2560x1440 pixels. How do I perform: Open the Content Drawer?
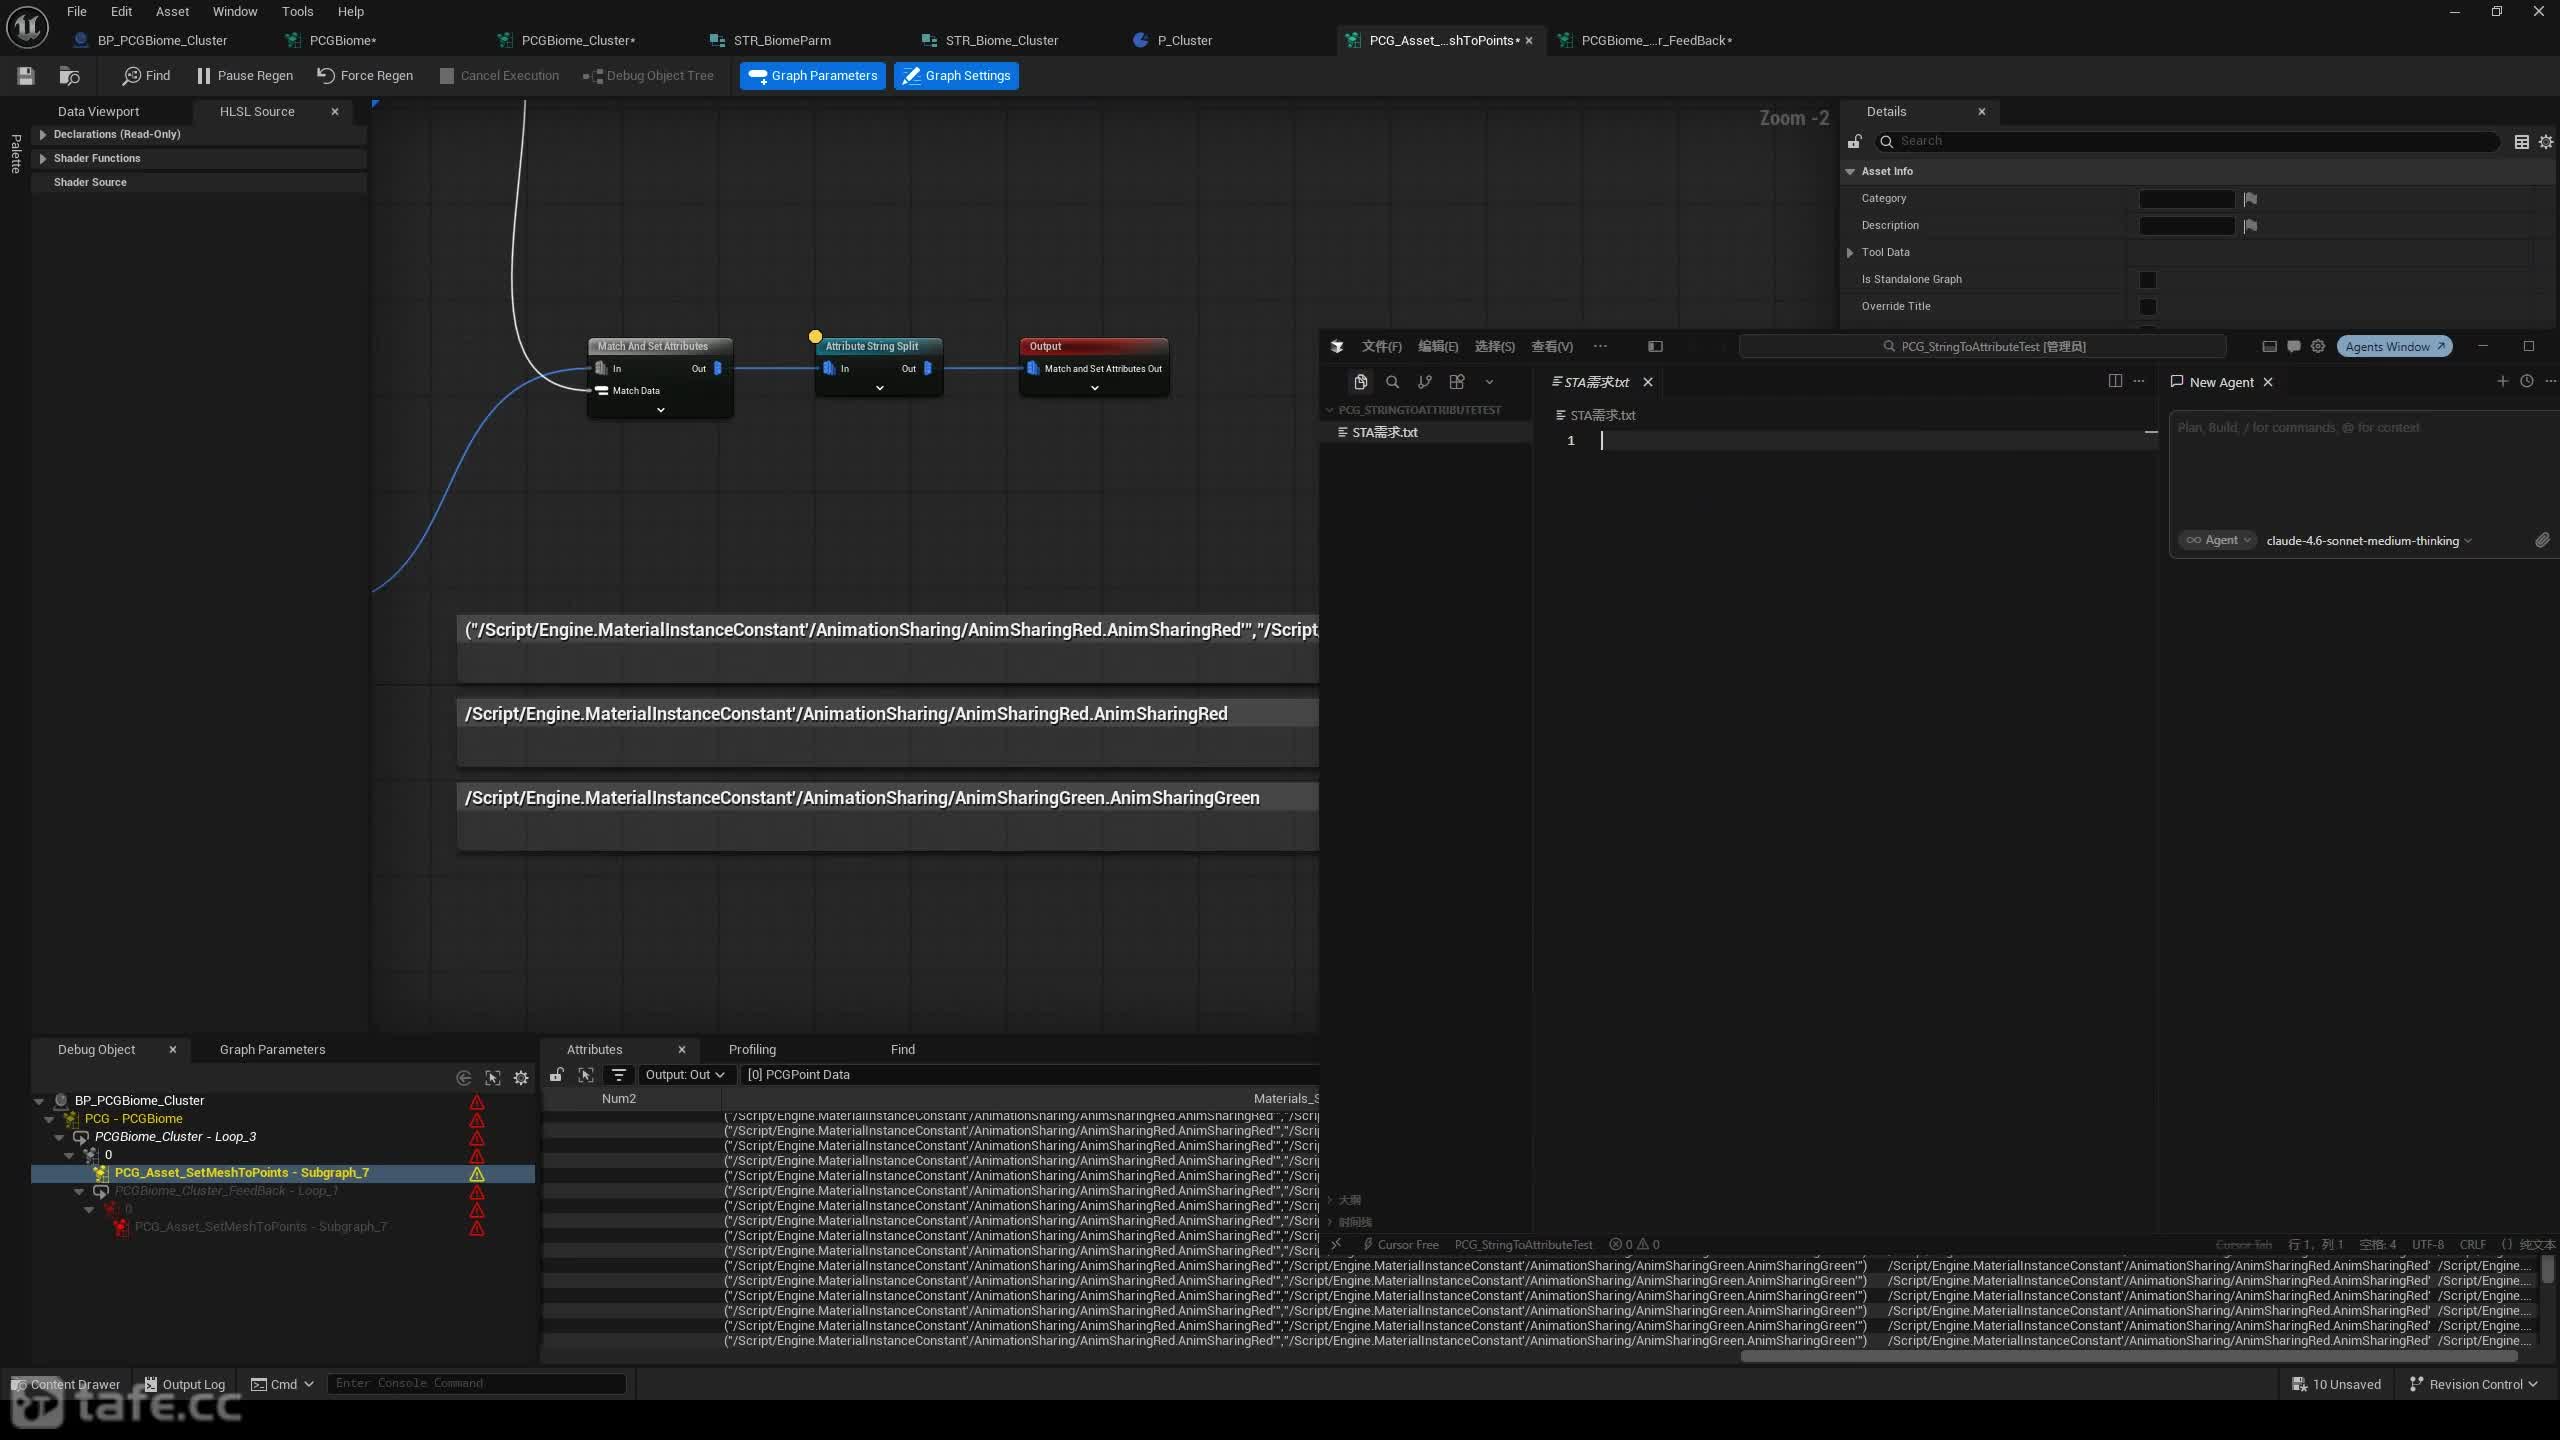tap(66, 1384)
